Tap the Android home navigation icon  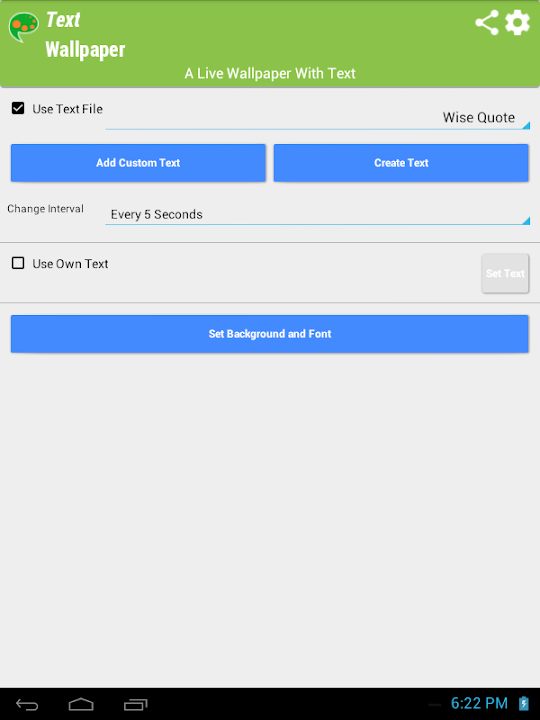click(x=81, y=704)
